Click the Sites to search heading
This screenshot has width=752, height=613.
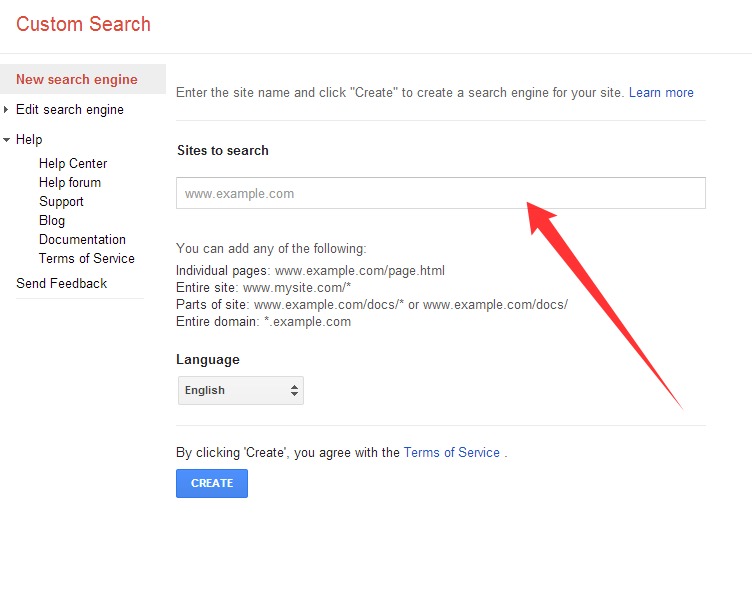click(223, 151)
